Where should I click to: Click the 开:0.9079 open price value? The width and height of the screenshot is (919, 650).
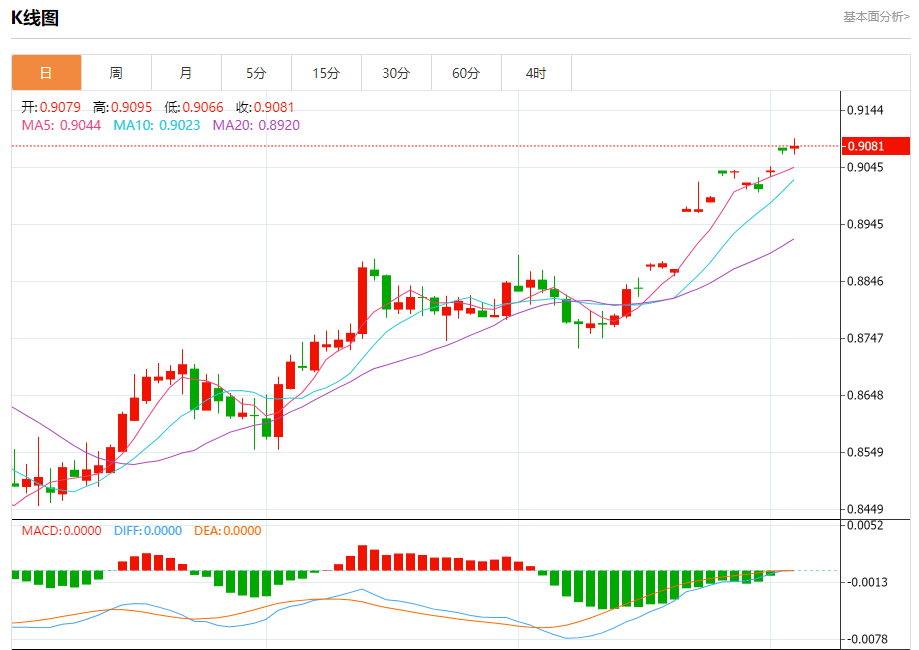point(51,107)
